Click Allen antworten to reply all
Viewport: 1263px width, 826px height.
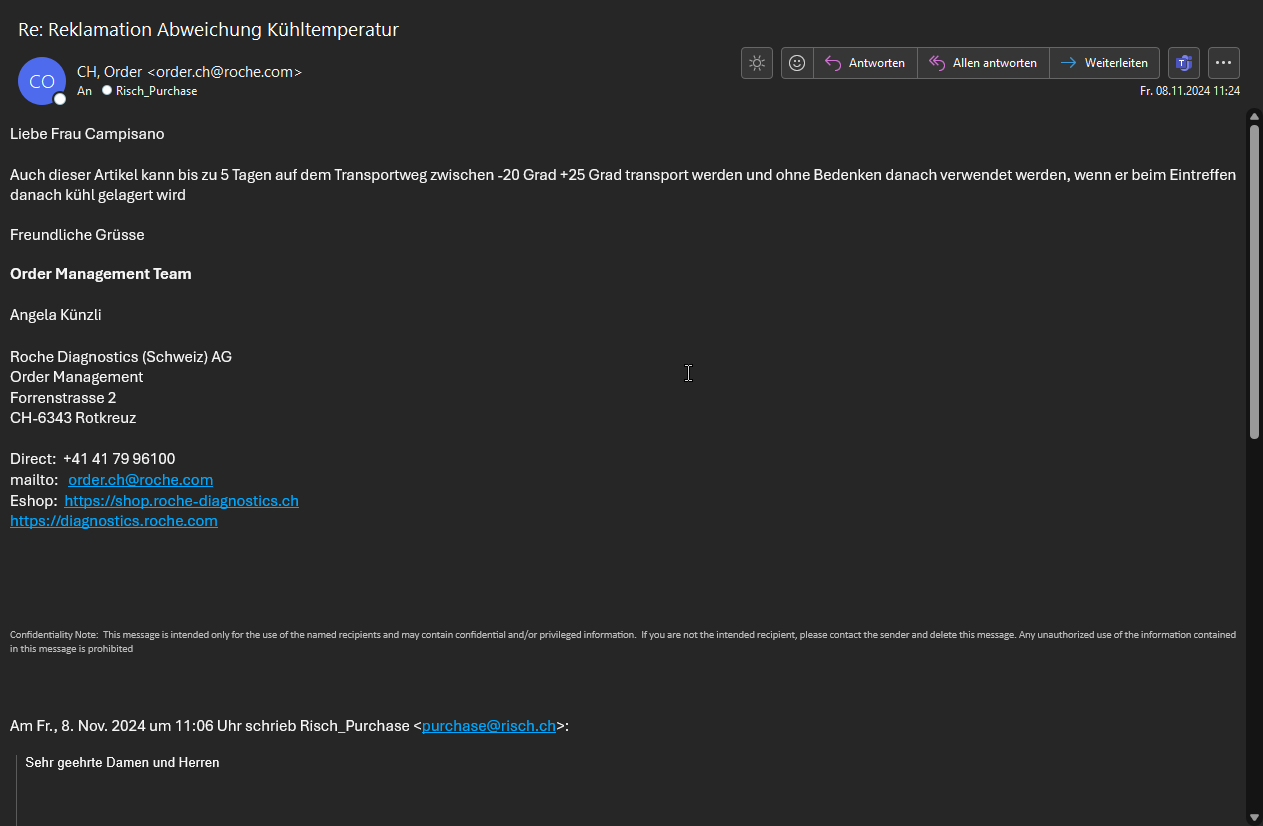[x=983, y=63]
